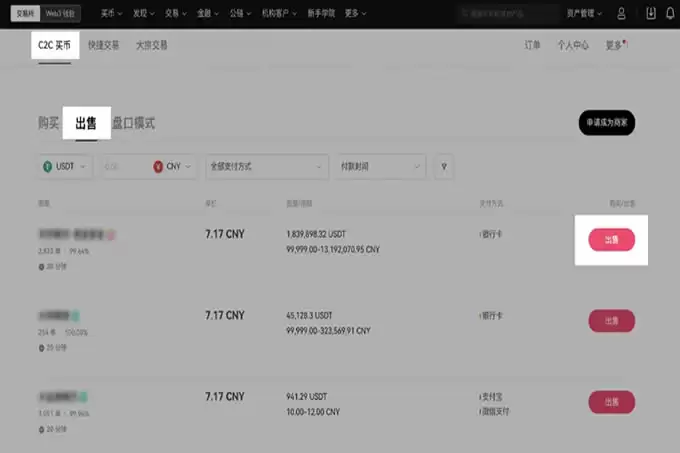Click 7.17 CNY price in the 941.29 USDT row
The image size is (680, 453).
[x=225, y=397]
